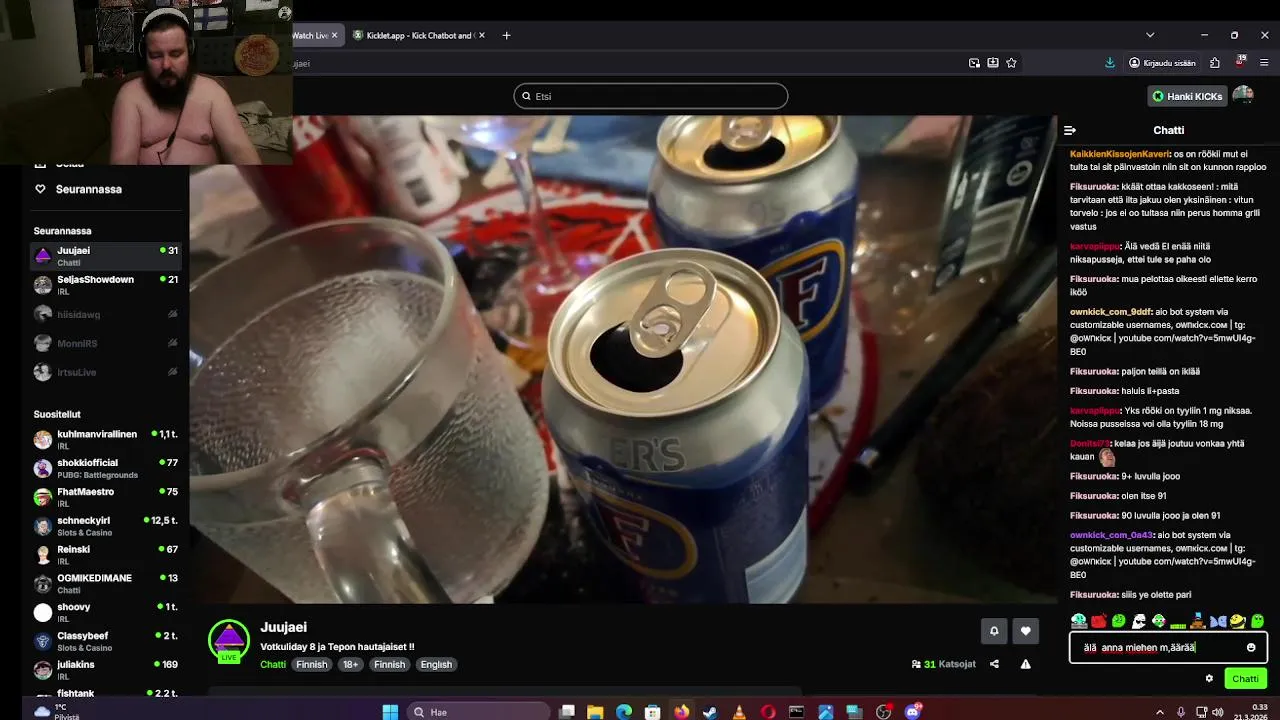Open Firefox in the Windows taskbar
Screen dimensions: 1280x720
pyautogui.click(x=681, y=712)
